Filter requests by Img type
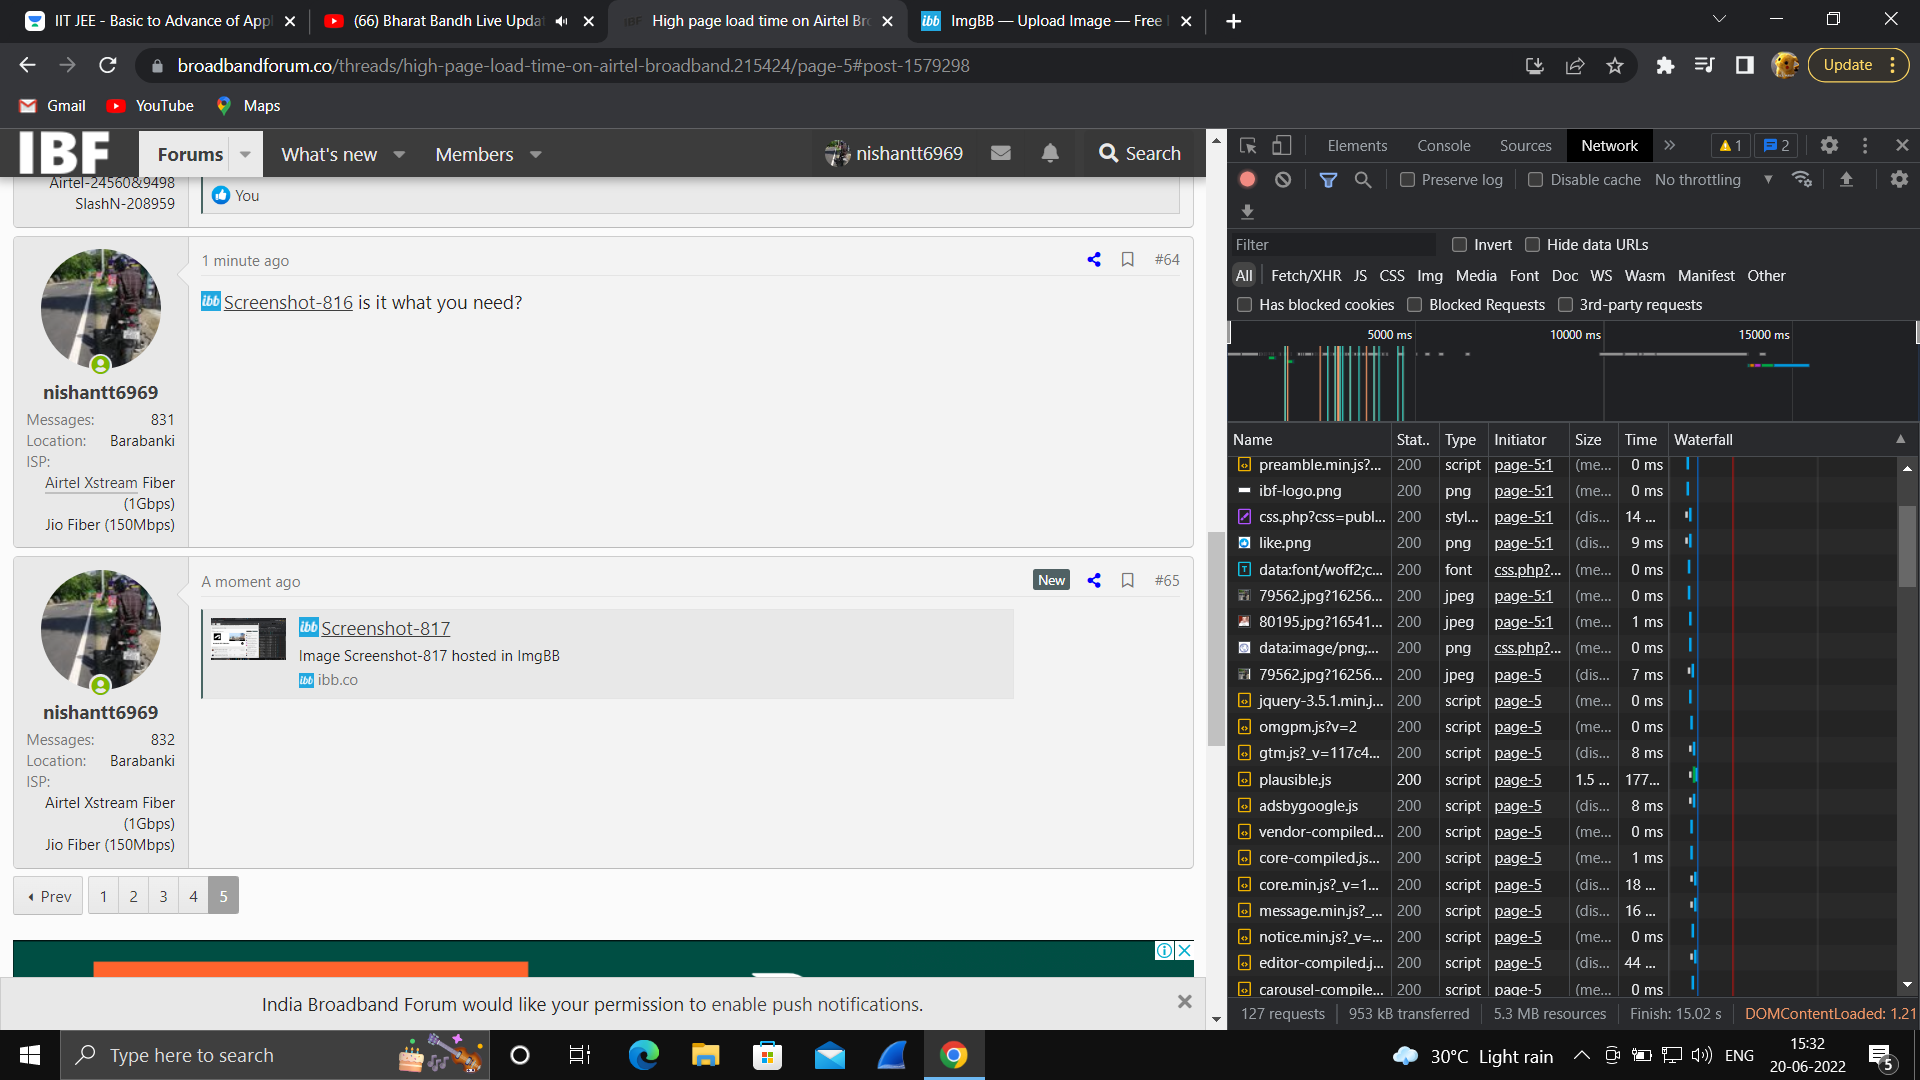 click(x=1430, y=276)
